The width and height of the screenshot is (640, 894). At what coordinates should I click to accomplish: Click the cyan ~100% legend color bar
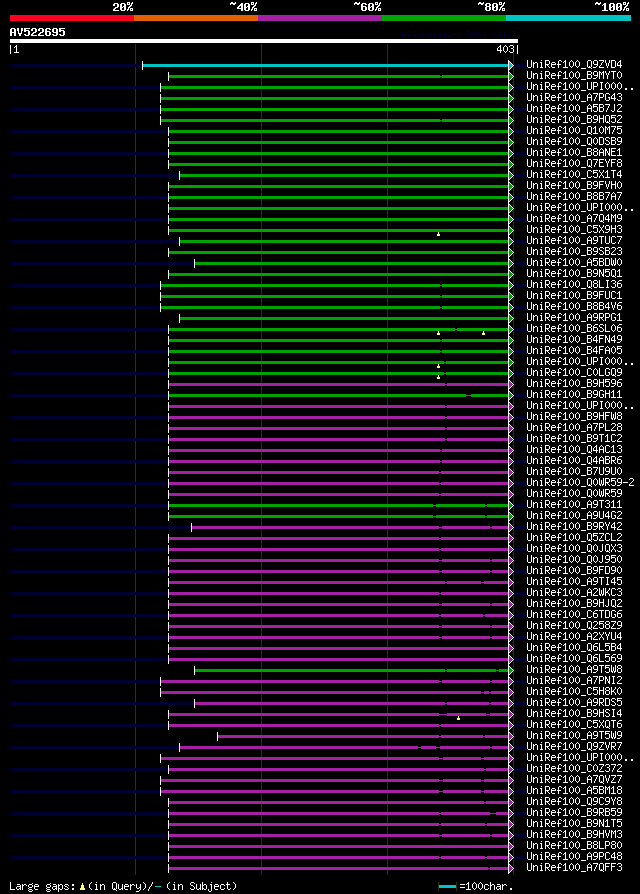pos(568,18)
